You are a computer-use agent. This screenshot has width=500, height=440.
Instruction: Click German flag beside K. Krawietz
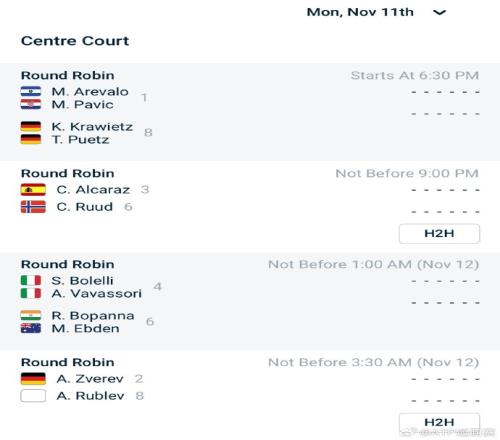[31, 126]
